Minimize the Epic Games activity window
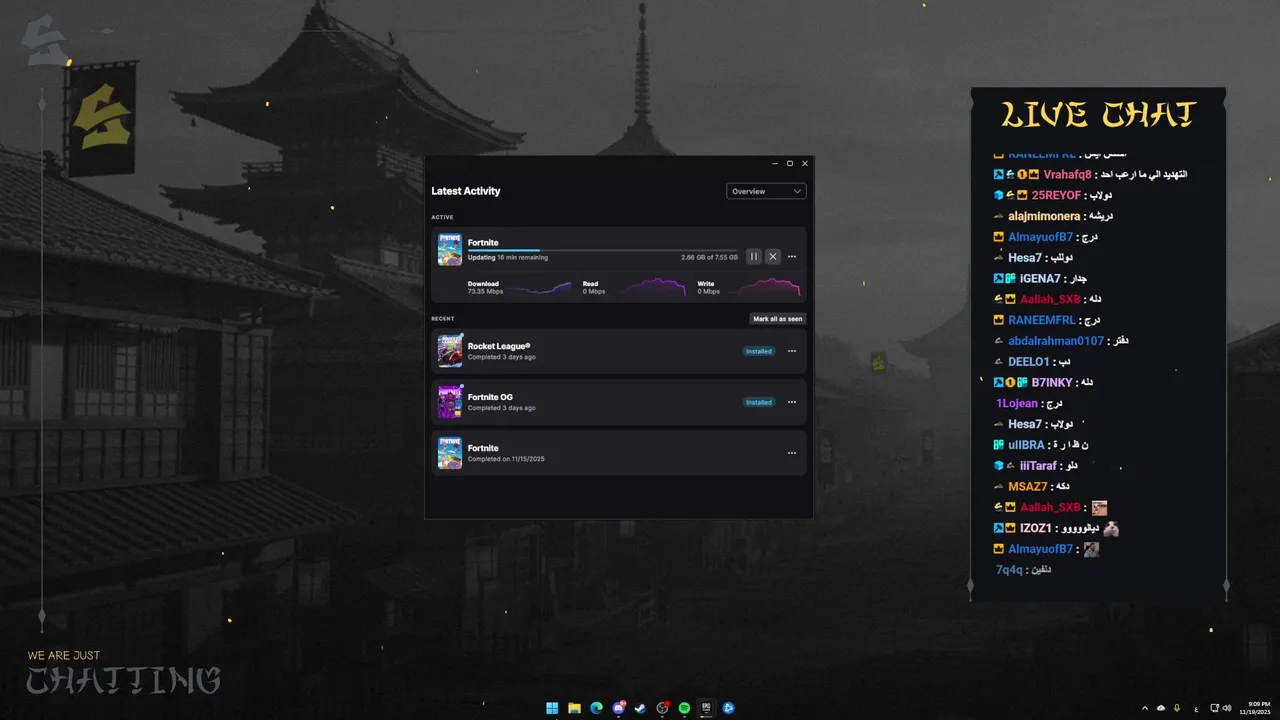The image size is (1280, 720). 775,163
